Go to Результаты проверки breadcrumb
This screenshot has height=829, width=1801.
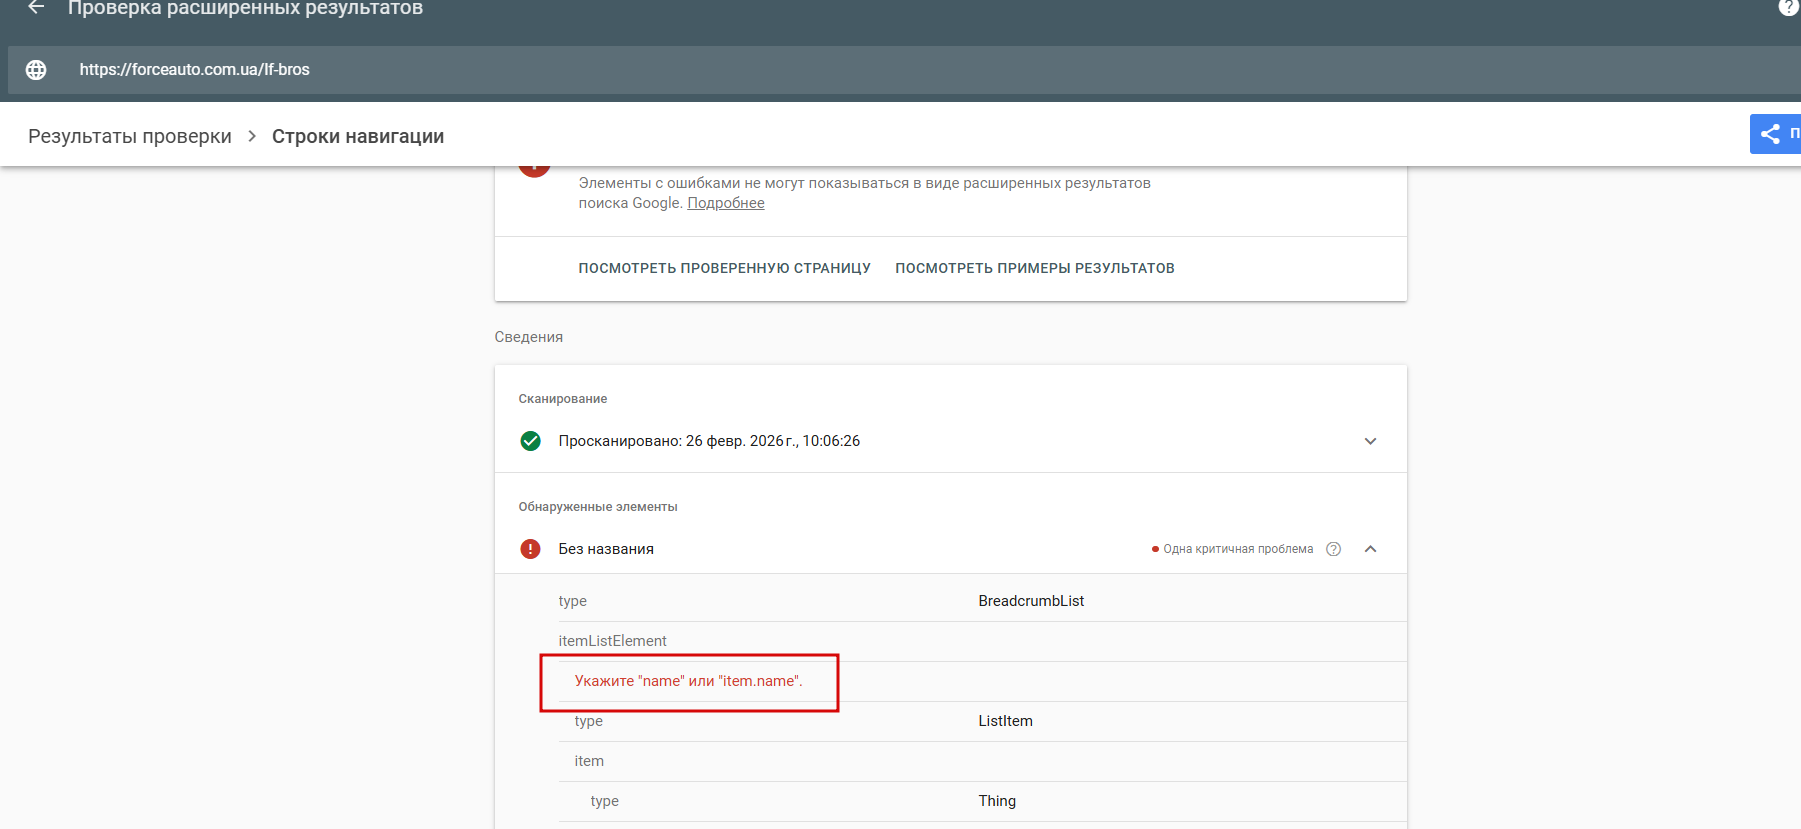(x=130, y=136)
